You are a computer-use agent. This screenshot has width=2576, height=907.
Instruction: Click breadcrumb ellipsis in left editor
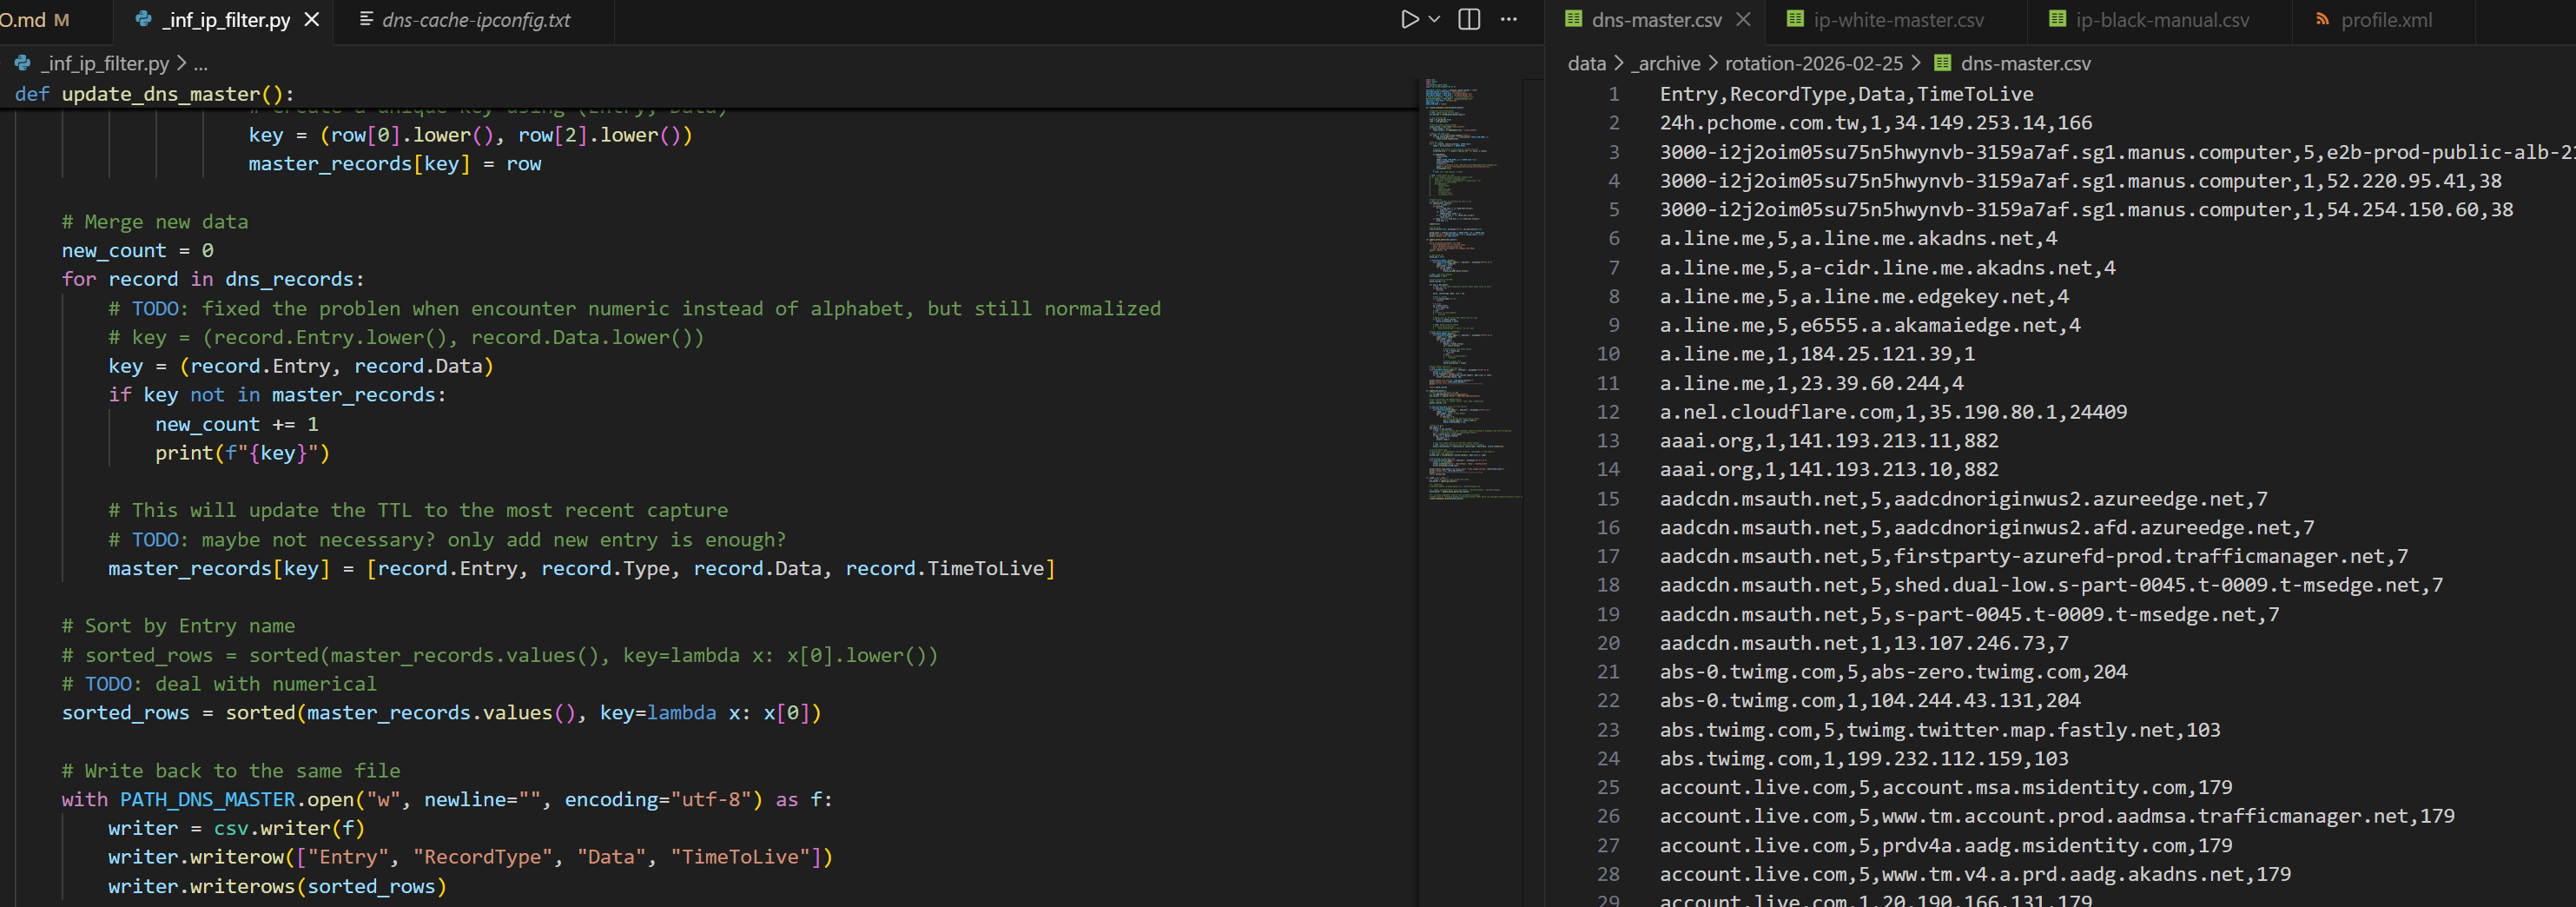200,64
